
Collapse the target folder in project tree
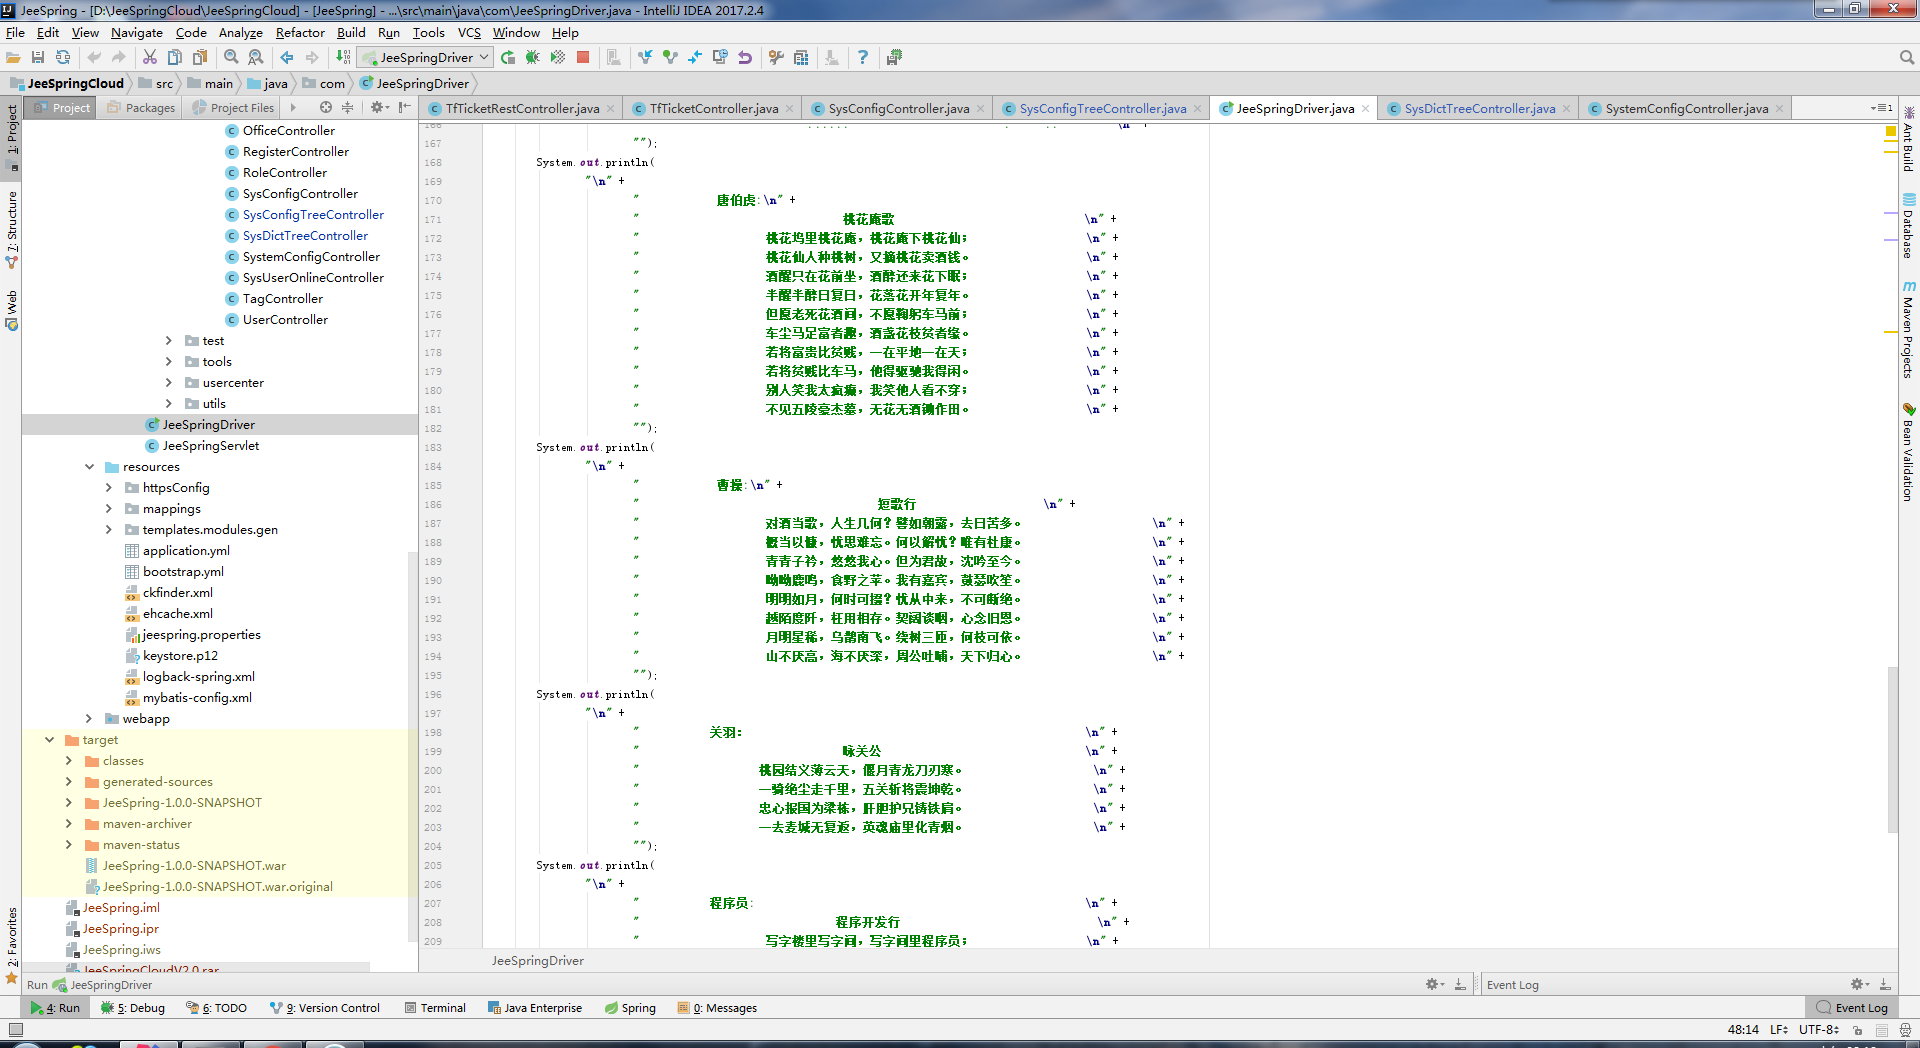(49, 740)
